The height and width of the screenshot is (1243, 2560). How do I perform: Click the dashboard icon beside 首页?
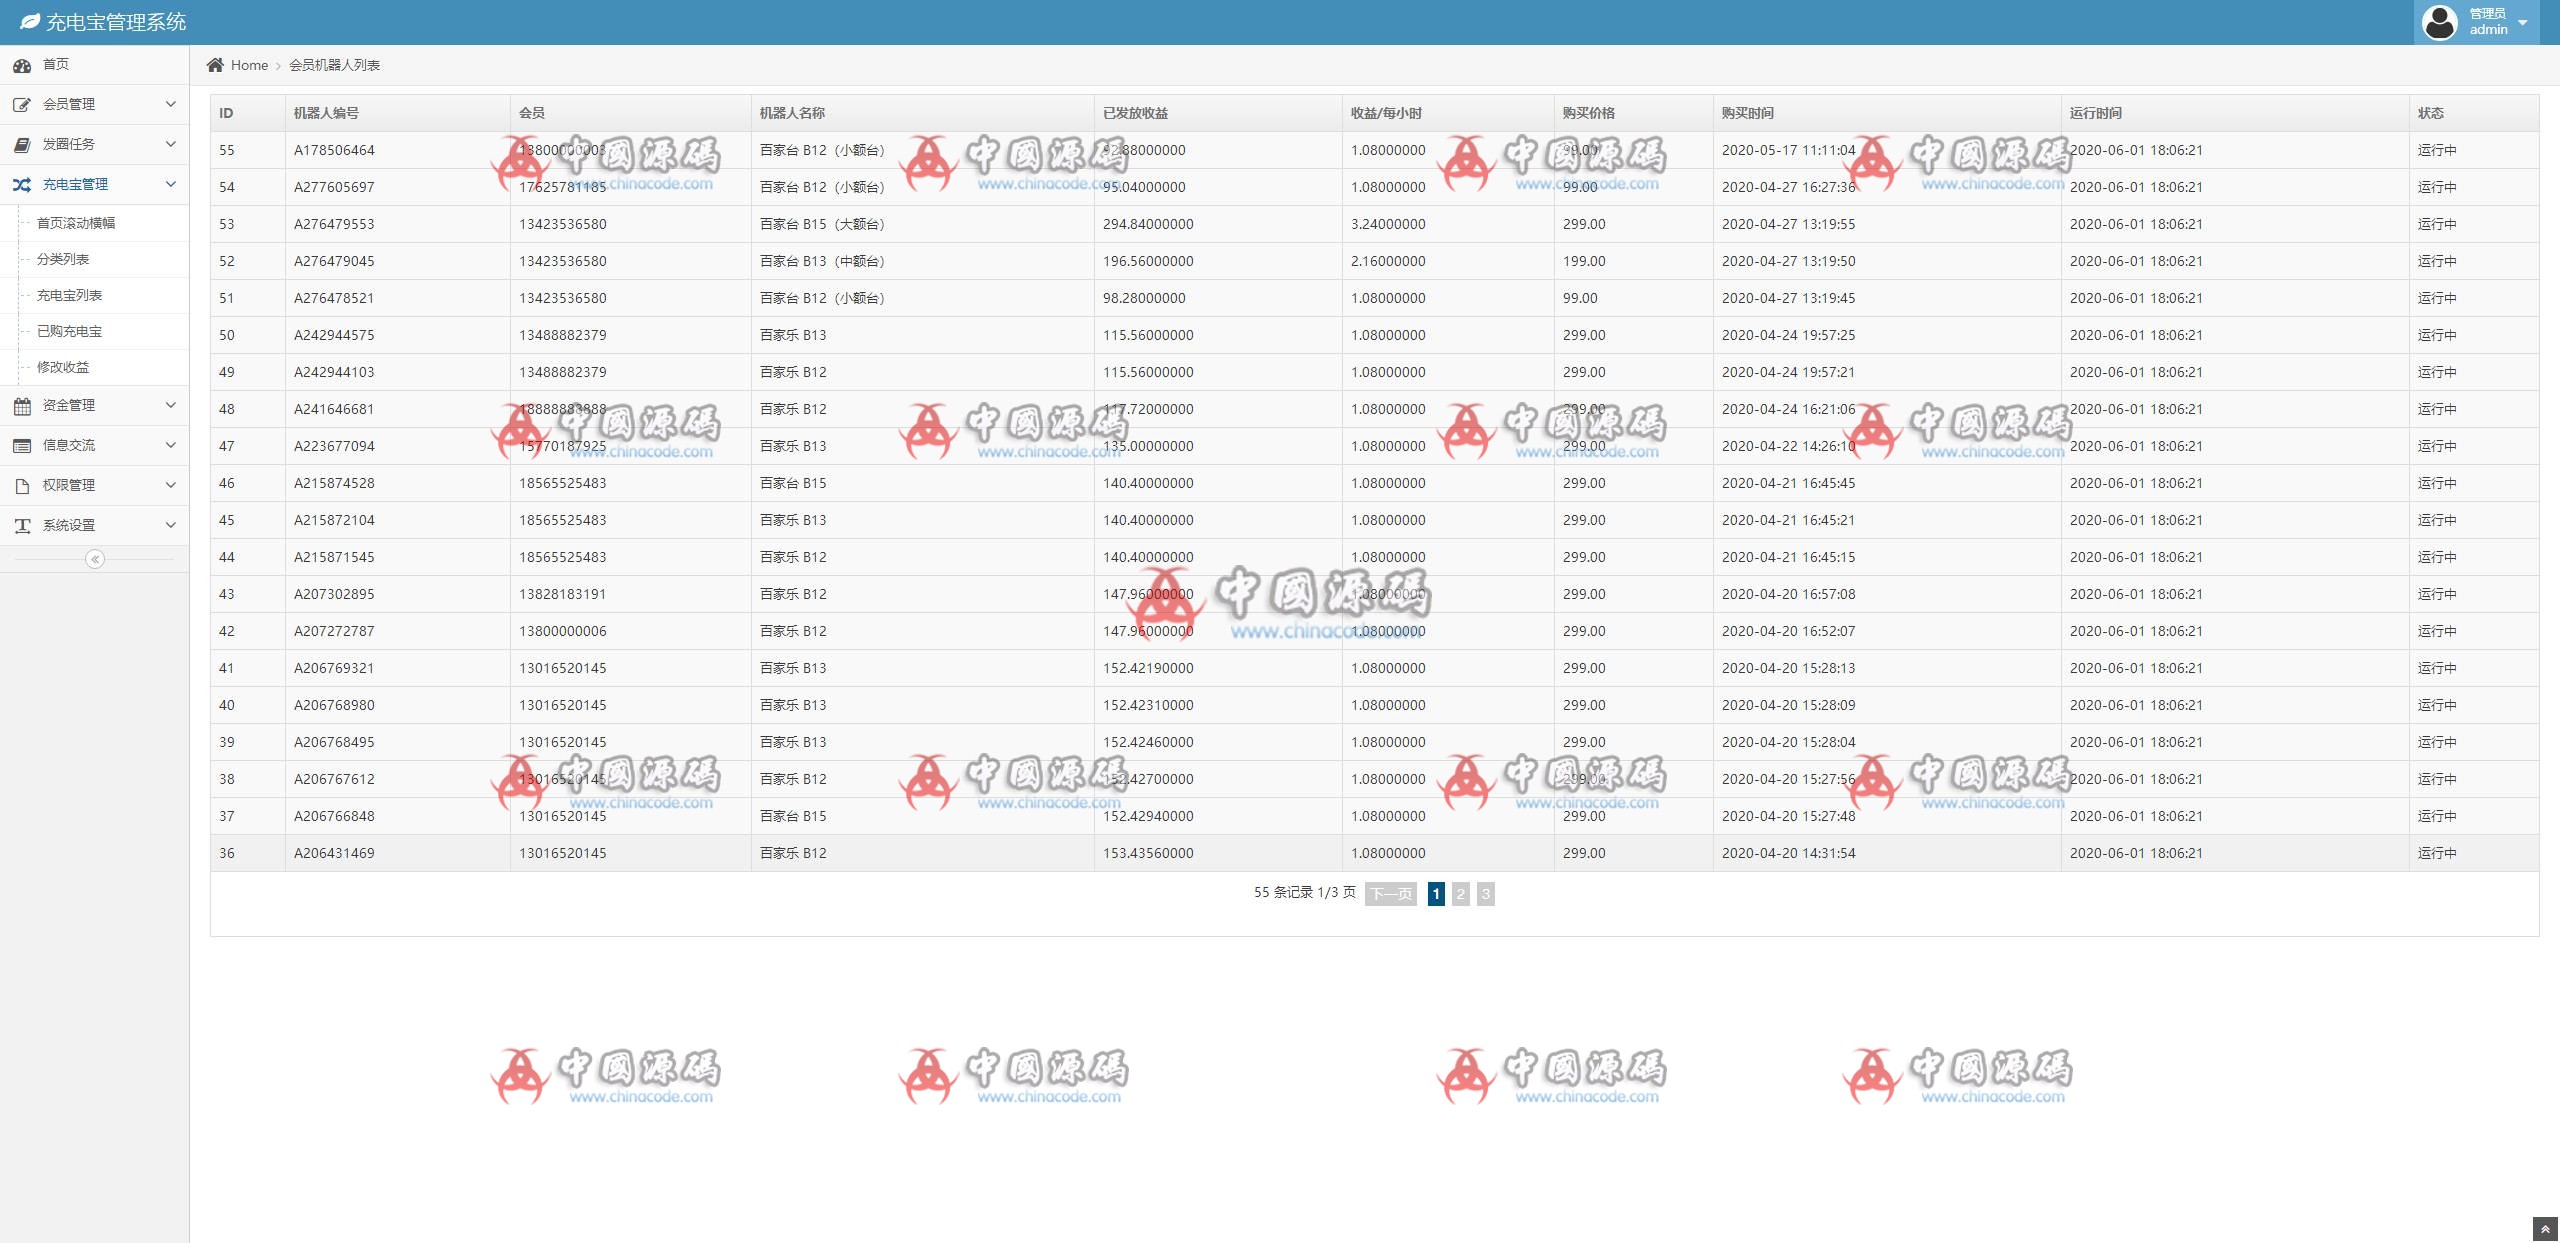pos(22,65)
